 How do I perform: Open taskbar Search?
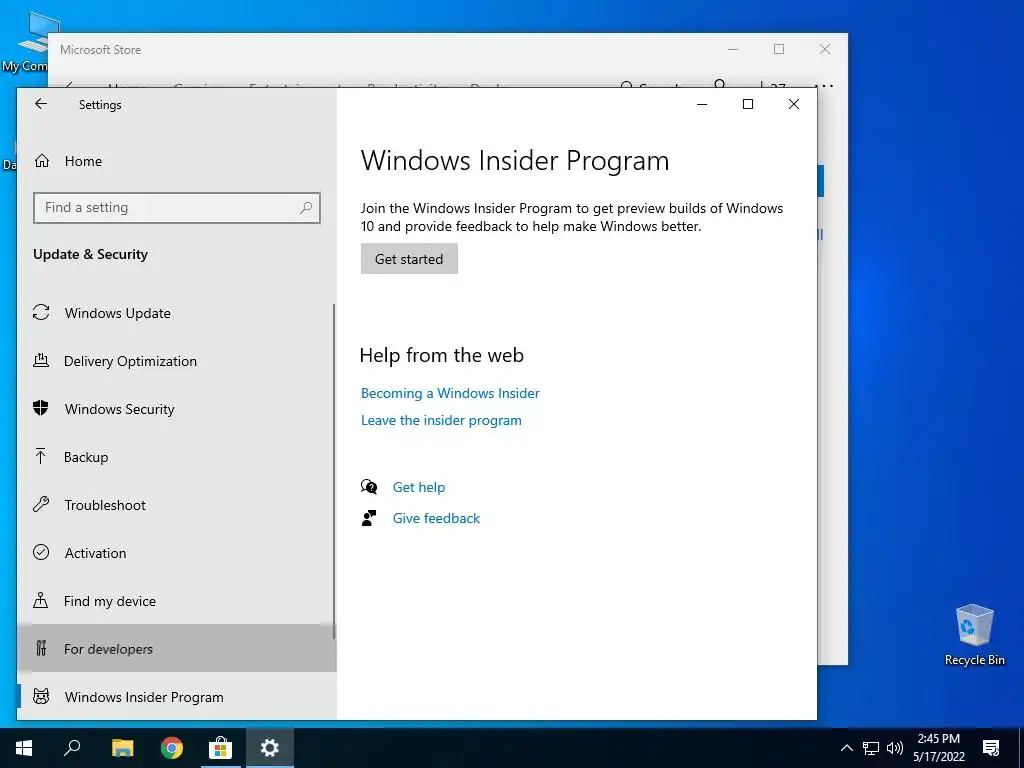pyautogui.click(x=72, y=748)
